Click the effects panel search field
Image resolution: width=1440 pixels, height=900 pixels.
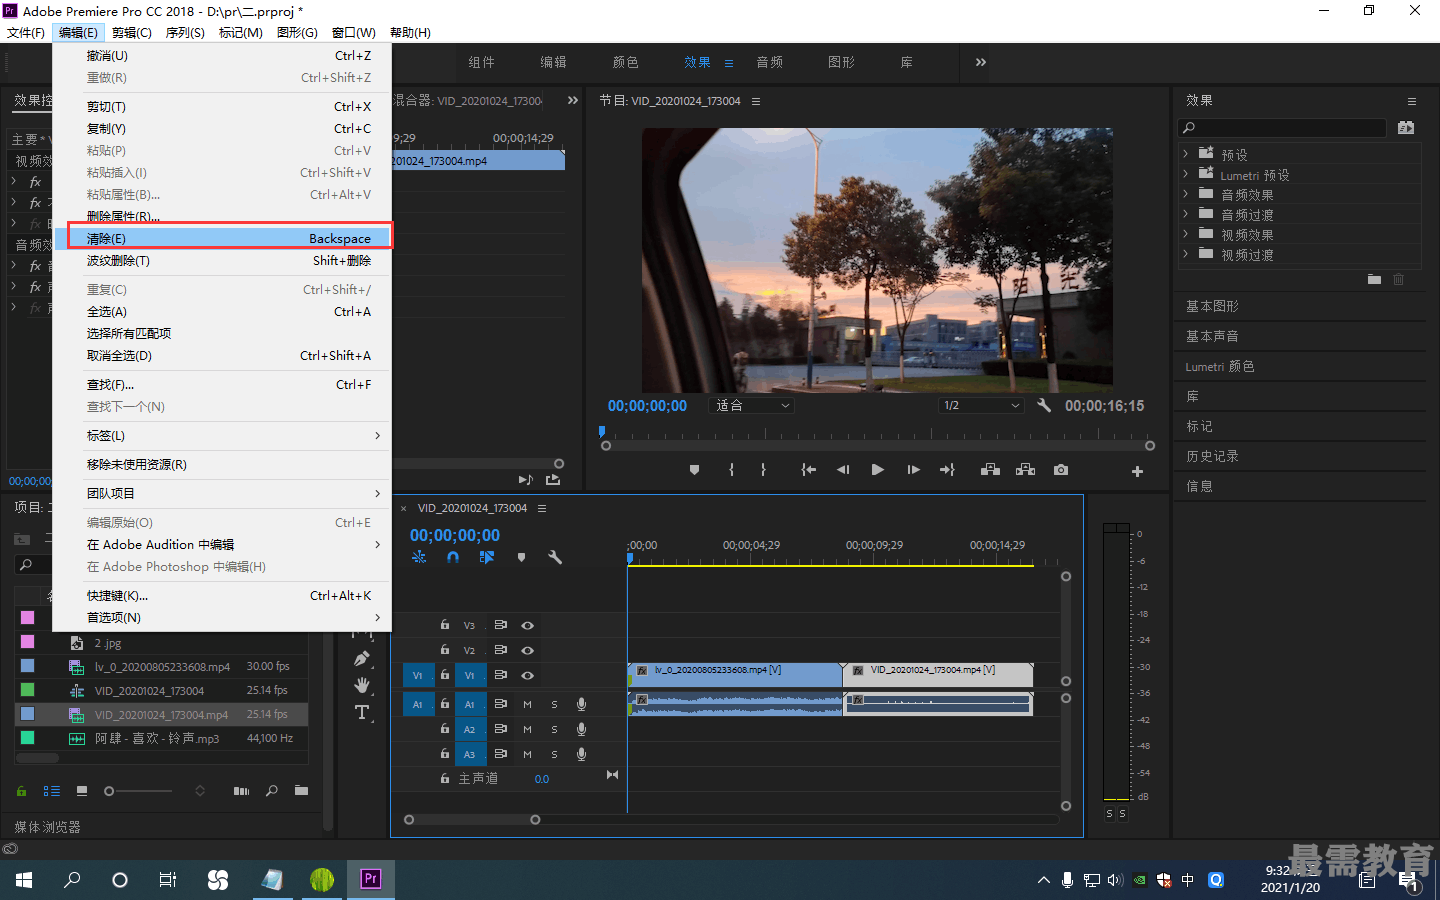click(x=1282, y=128)
